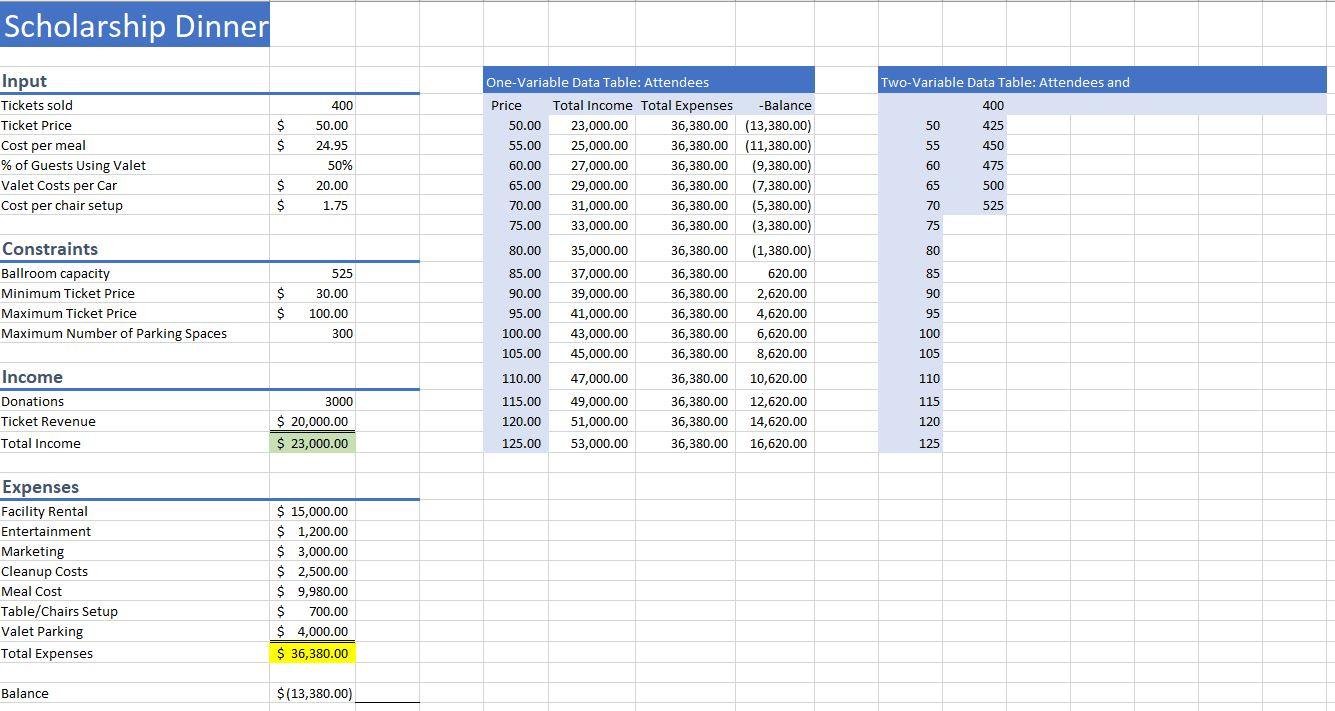Click the parking spaces value 300

coord(344,333)
